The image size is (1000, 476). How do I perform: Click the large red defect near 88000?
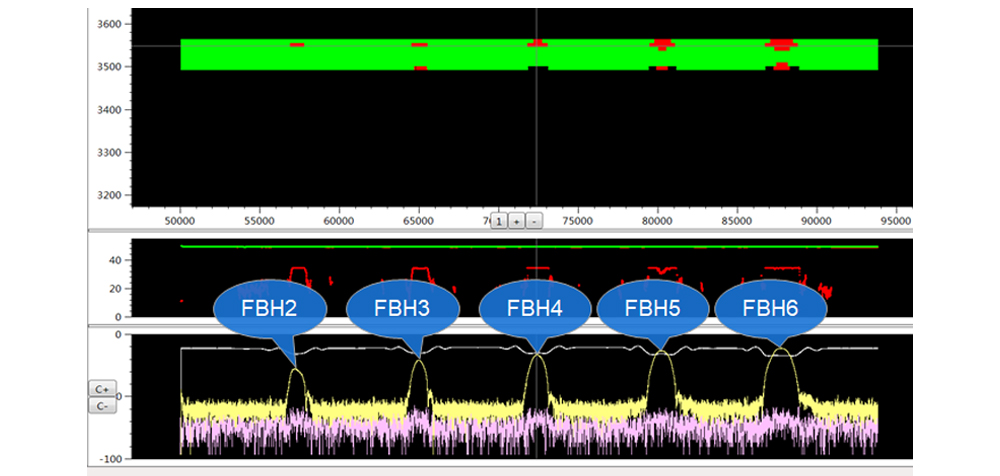pos(782,44)
